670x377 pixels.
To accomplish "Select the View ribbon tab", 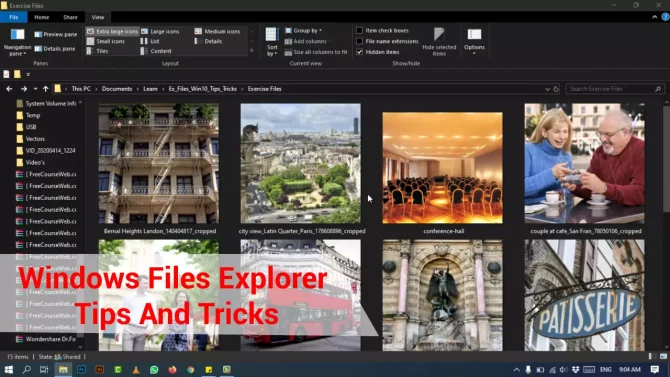I will (x=97, y=17).
